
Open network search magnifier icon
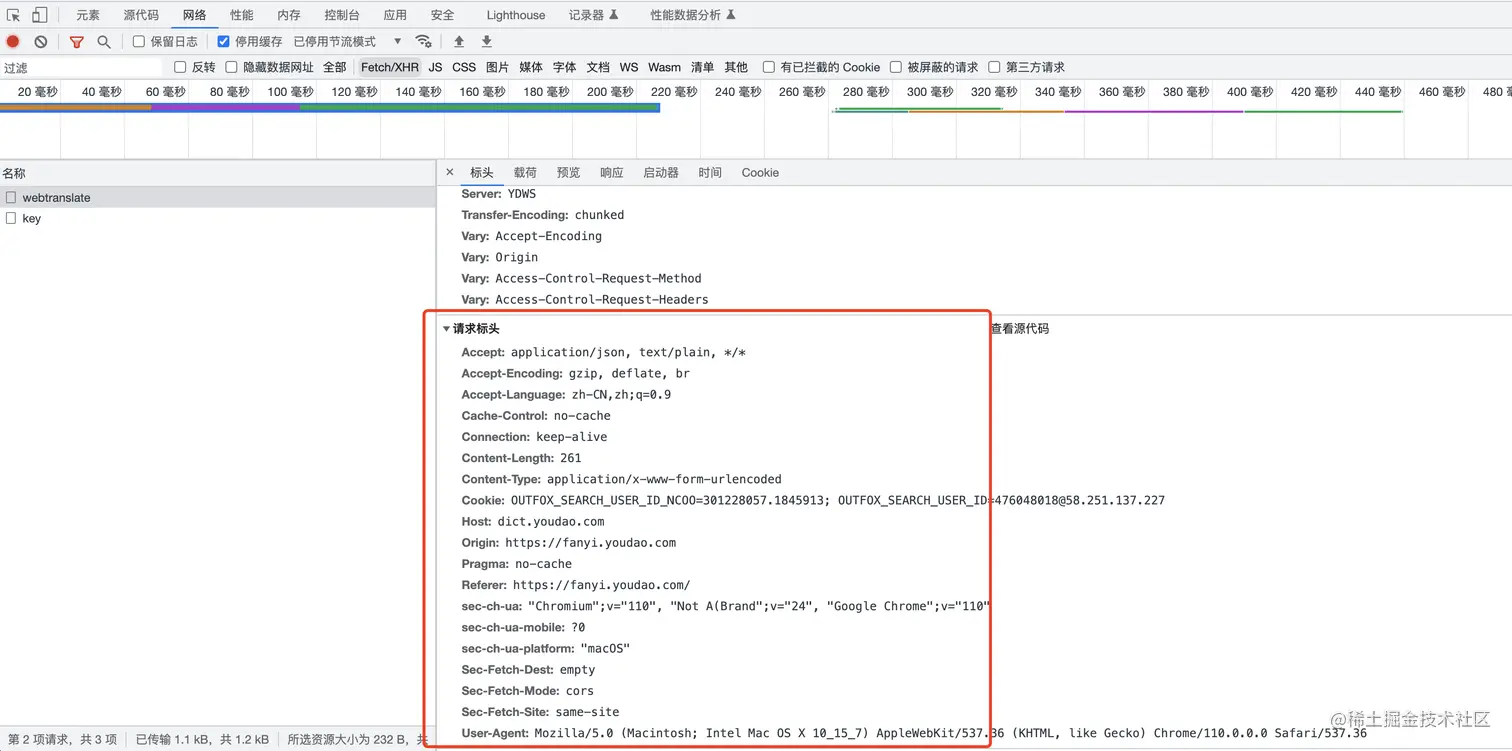(x=104, y=42)
